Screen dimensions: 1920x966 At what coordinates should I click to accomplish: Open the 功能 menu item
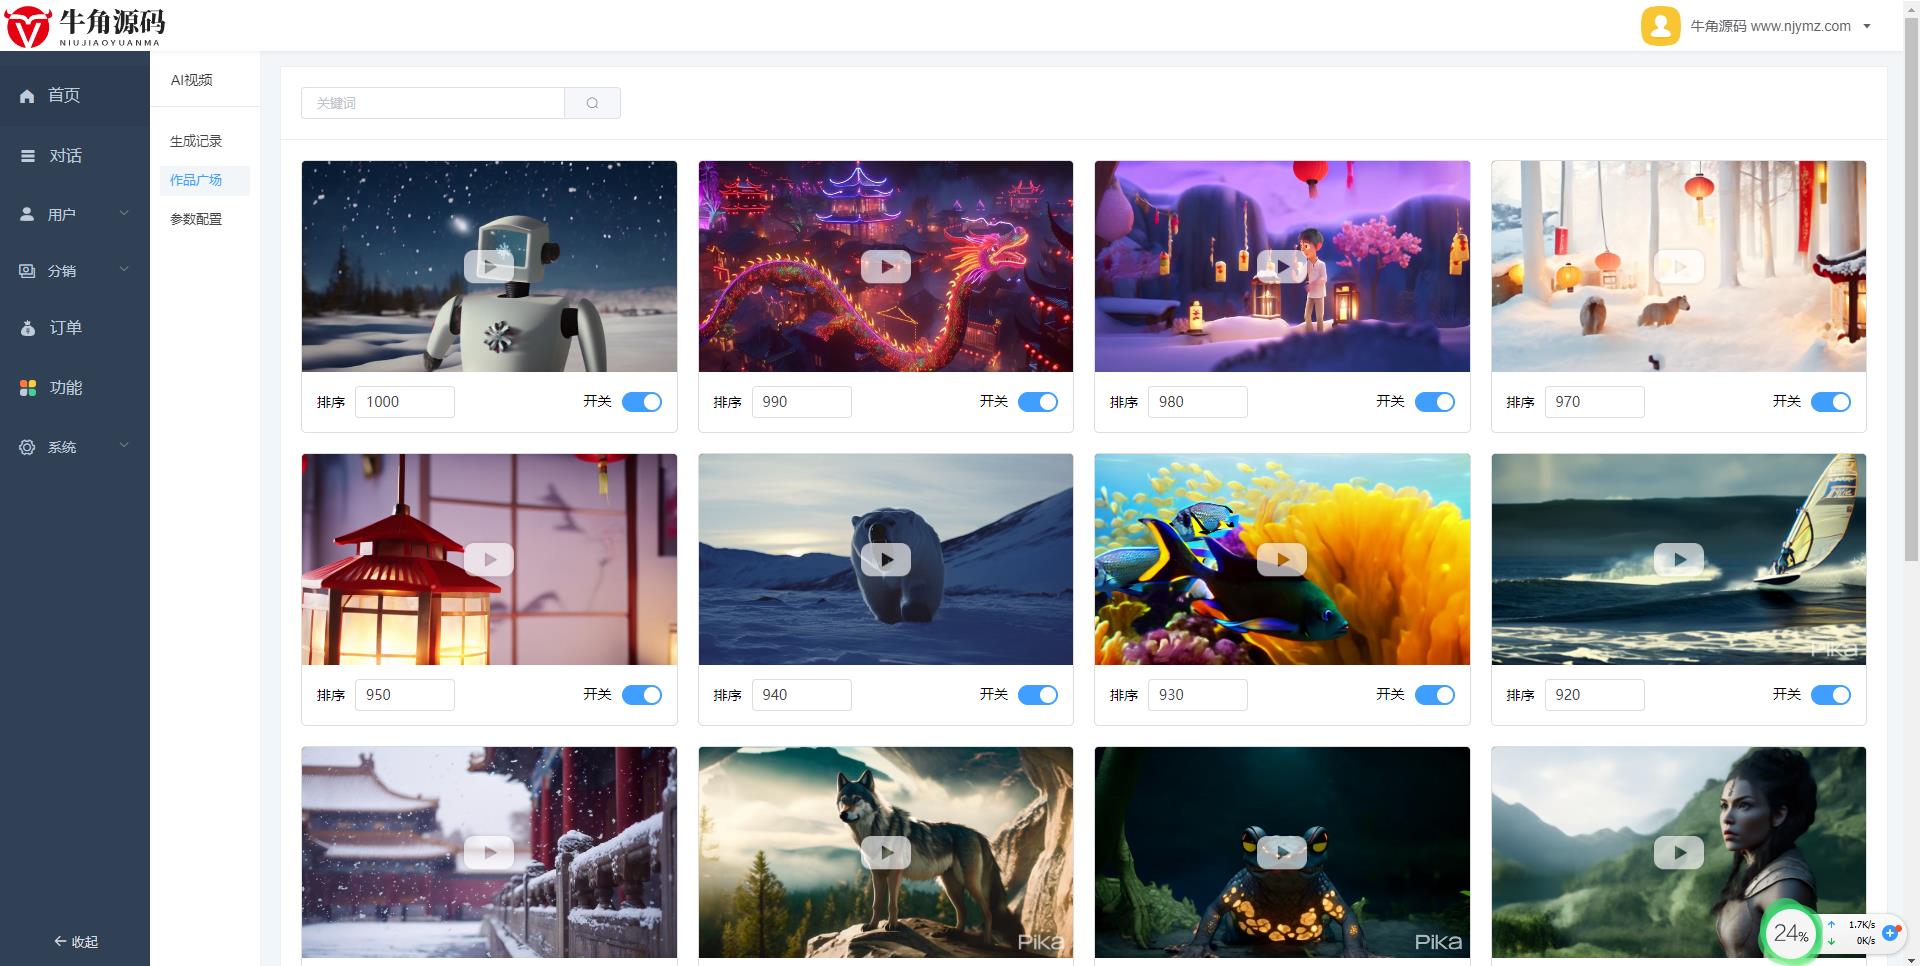(75, 388)
